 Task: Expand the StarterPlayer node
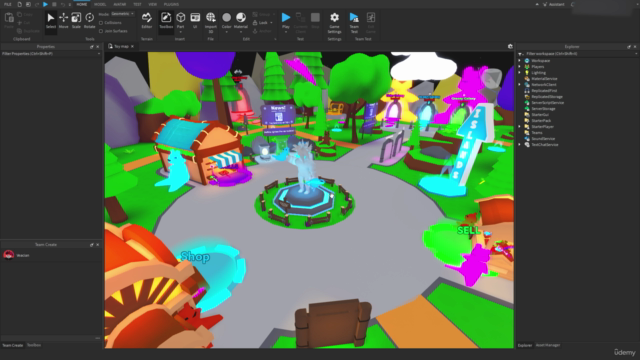(x=520, y=127)
